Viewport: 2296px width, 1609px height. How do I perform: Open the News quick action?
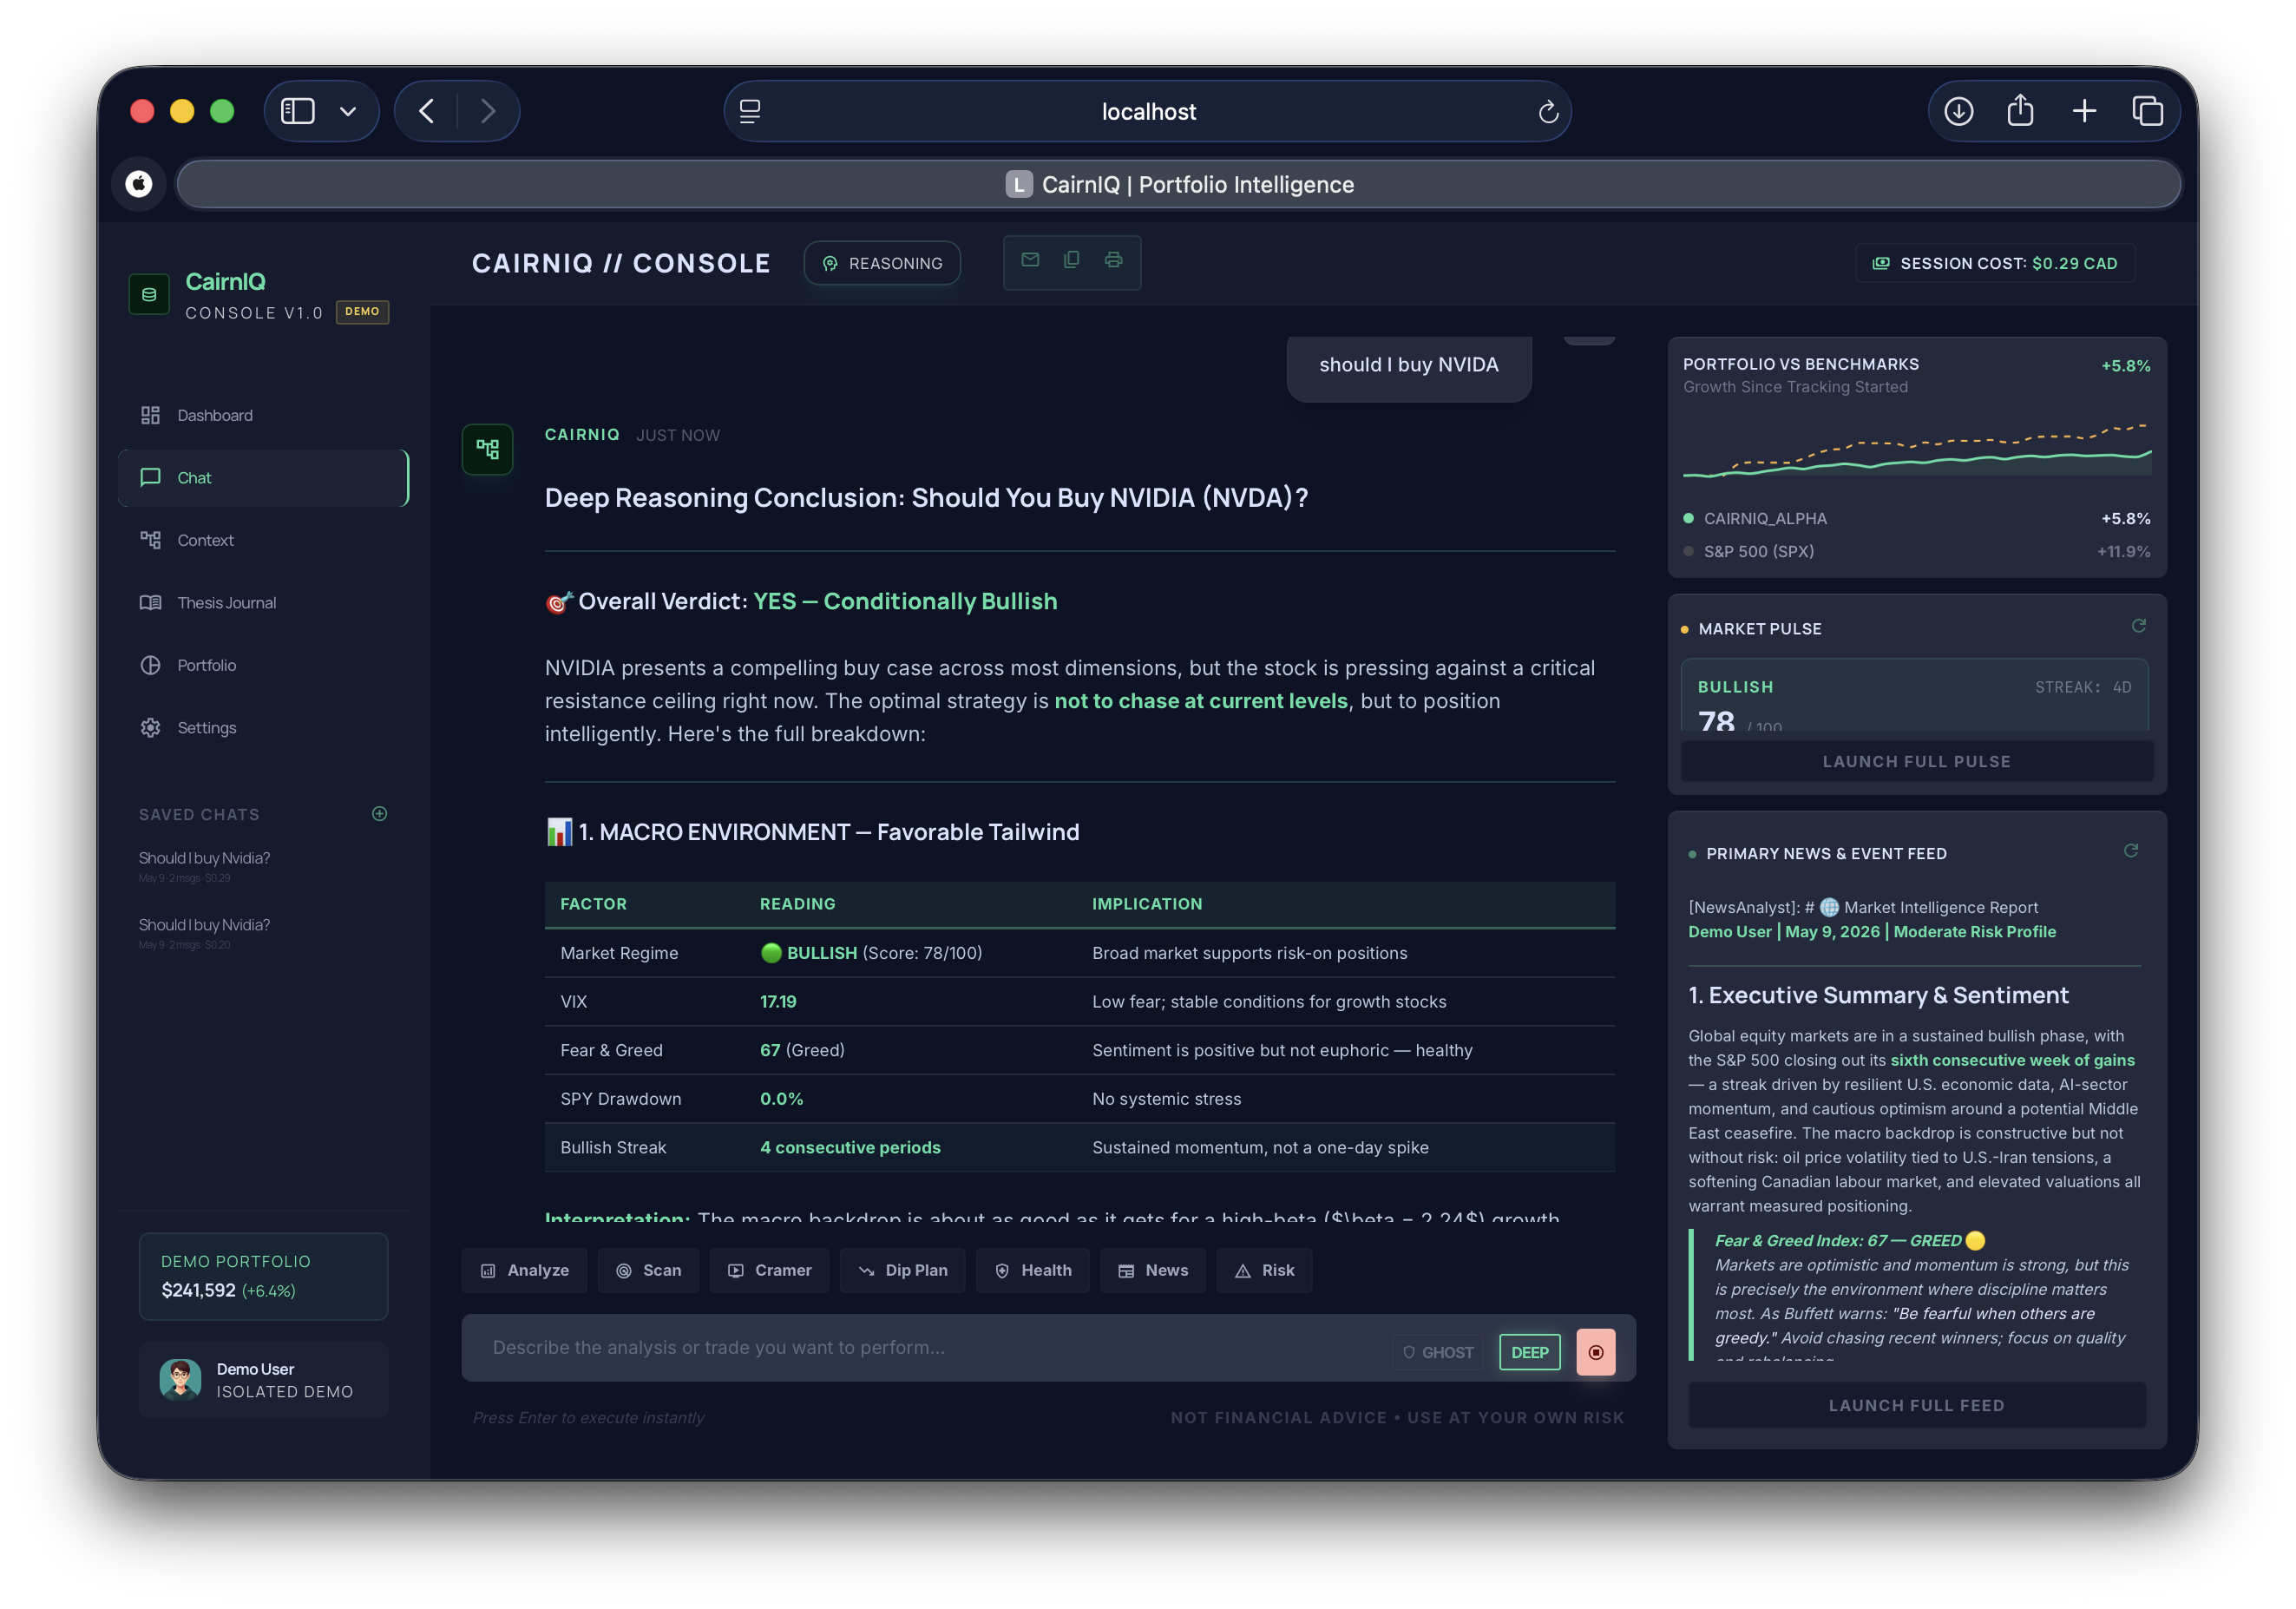(x=1153, y=1270)
